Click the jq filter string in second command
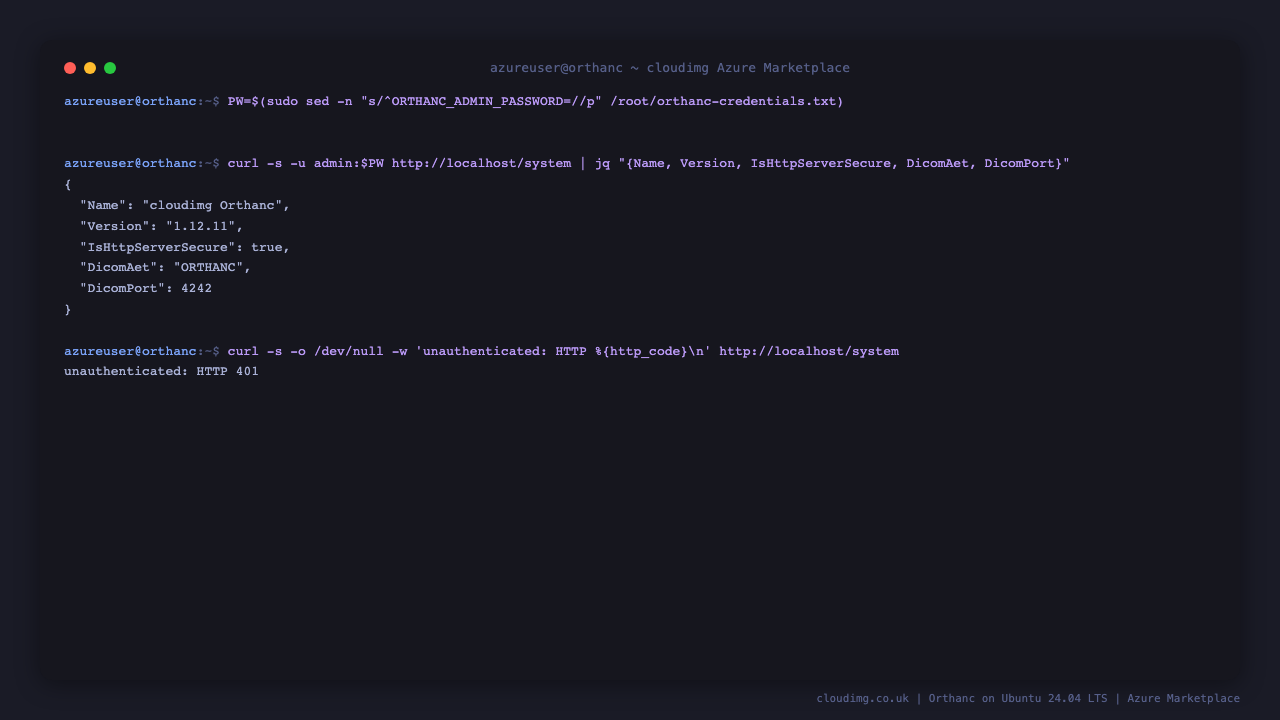This screenshot has width=1280, height=720. pos(844,163)
